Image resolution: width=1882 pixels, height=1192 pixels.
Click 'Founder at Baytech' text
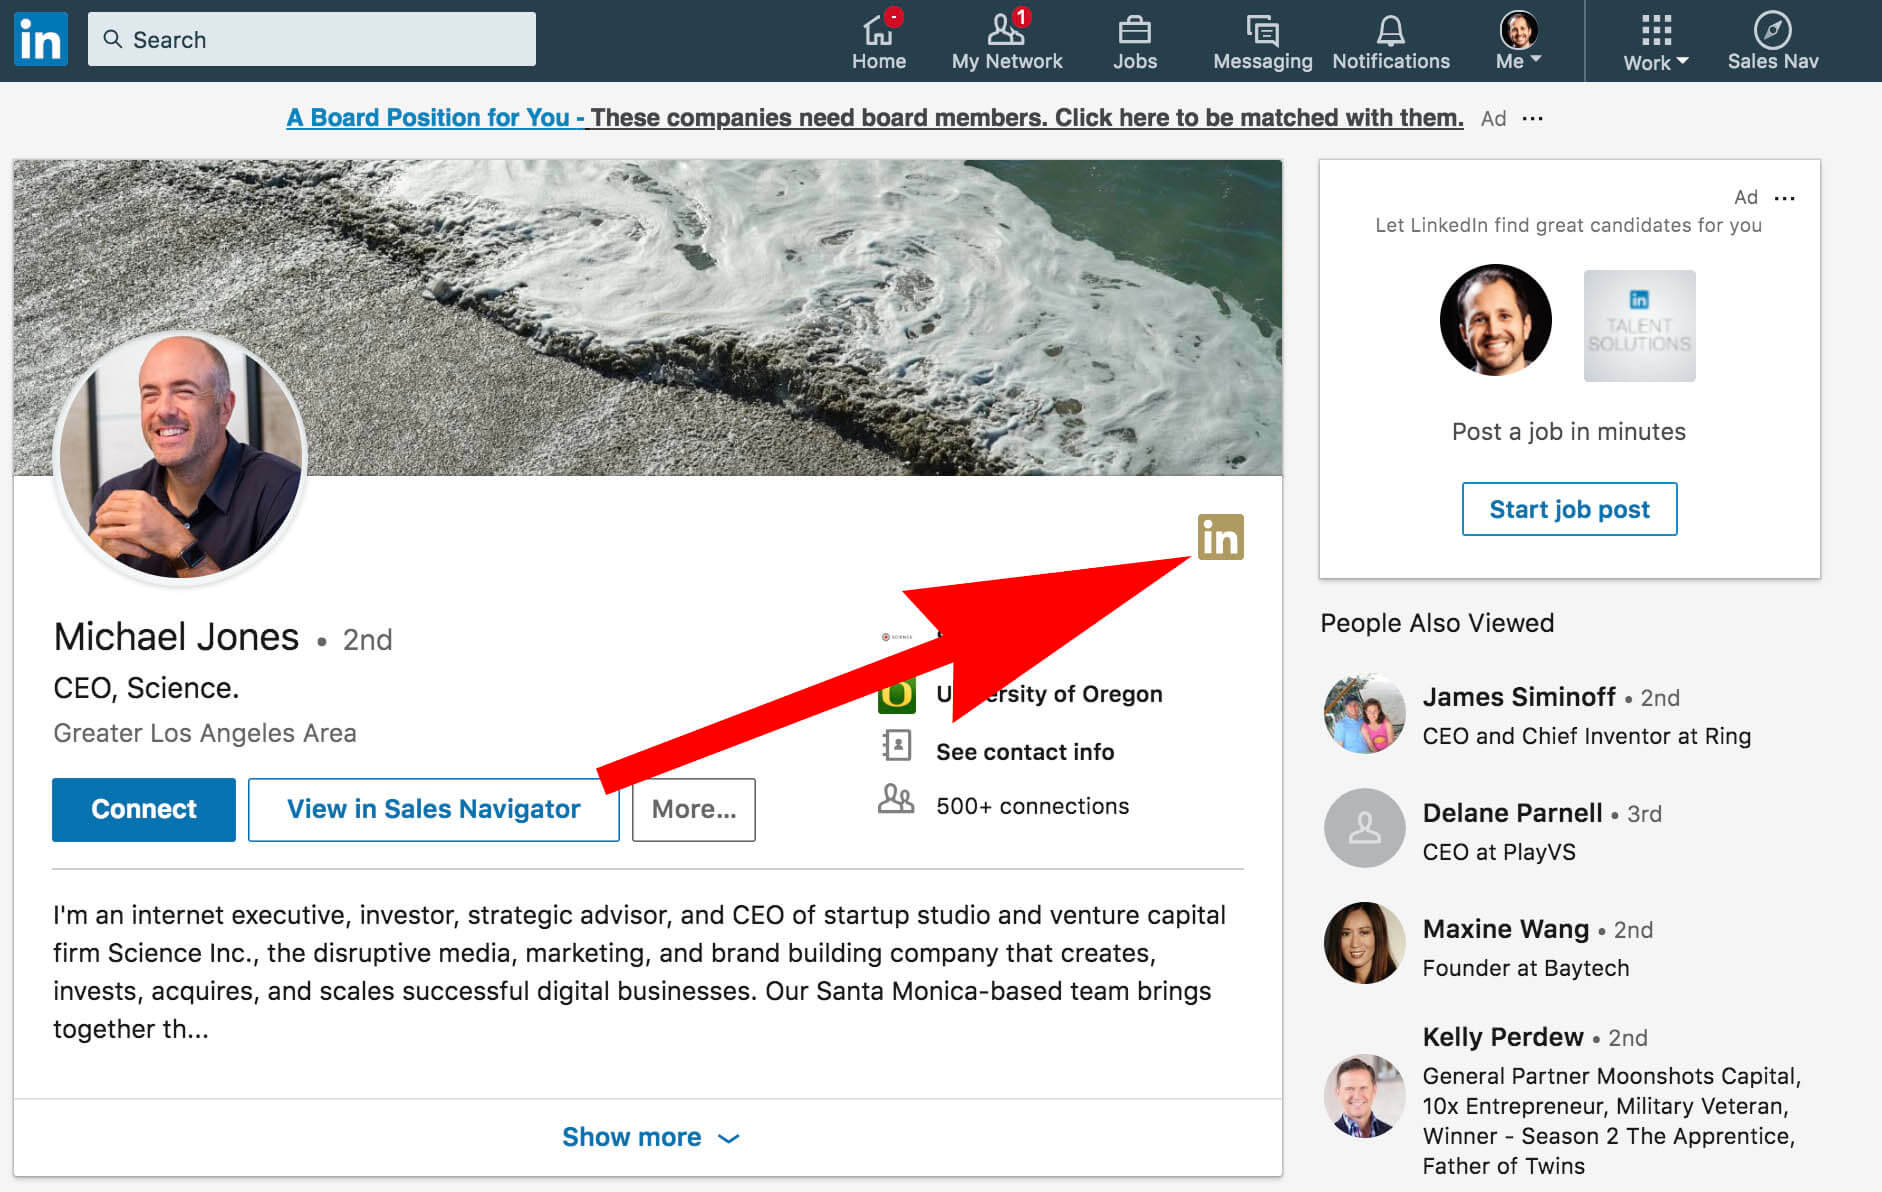1526,968
